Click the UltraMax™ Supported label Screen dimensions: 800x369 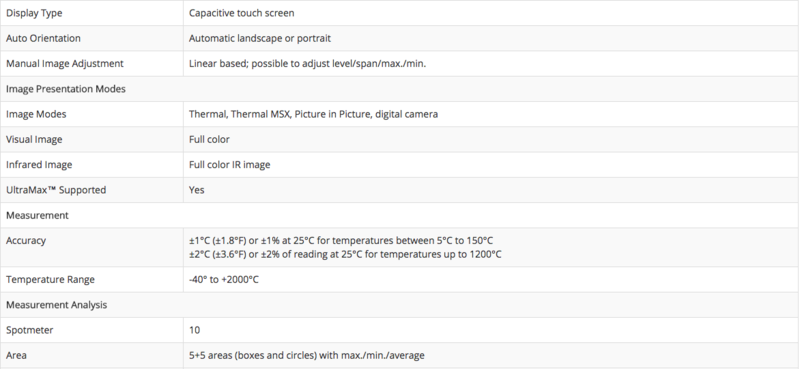56,190
